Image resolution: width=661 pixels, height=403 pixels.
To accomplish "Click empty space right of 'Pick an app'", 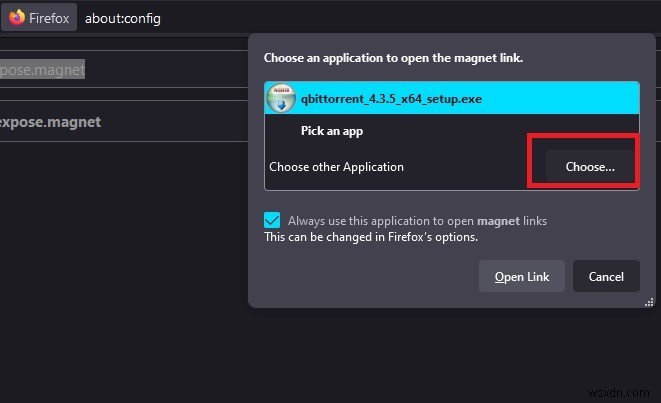I will click(x=500, y=130).
